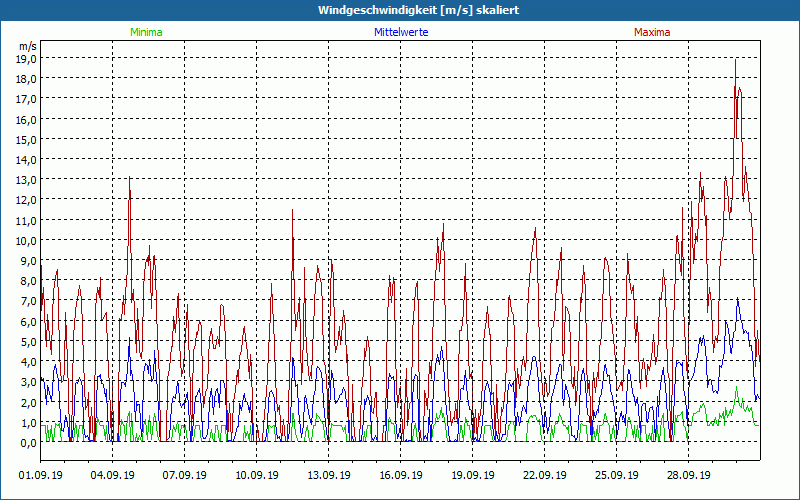Click the 8,0 y-axis value
This screenshot has width=800, height=500.
point(30,281)
